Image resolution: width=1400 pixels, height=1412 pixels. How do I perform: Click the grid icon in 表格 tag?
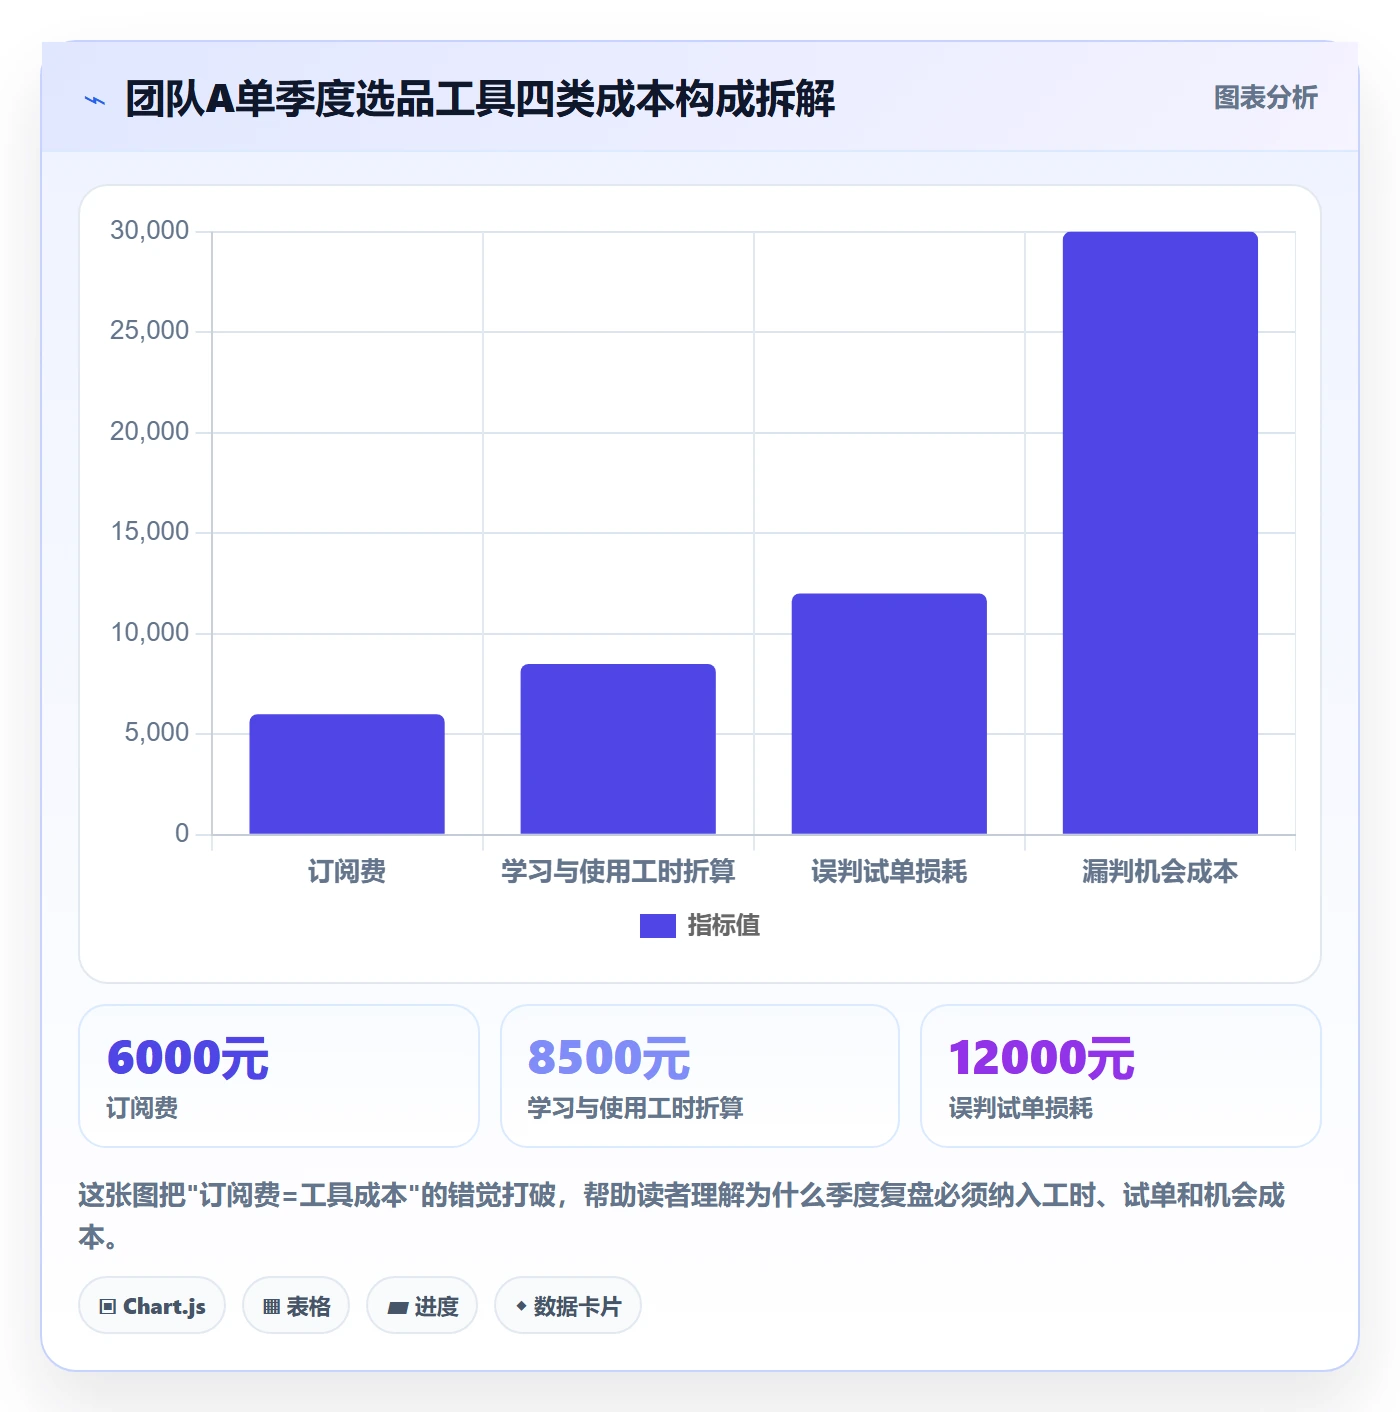pos(271,1307)
